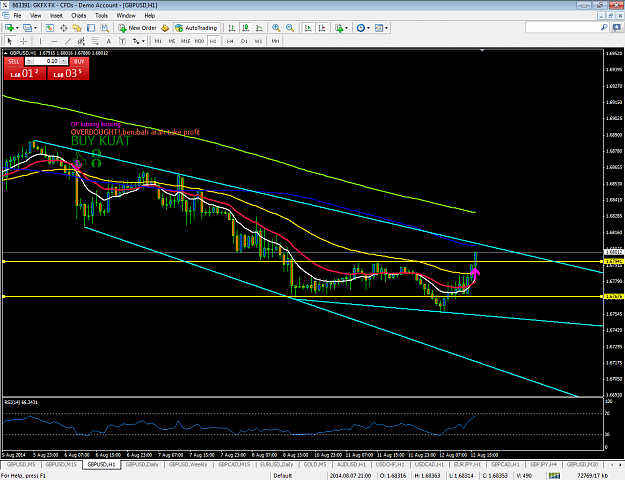This screenshot has height=480, width=625.
Task: Open the File menu
Action: (x=17, y=16)
